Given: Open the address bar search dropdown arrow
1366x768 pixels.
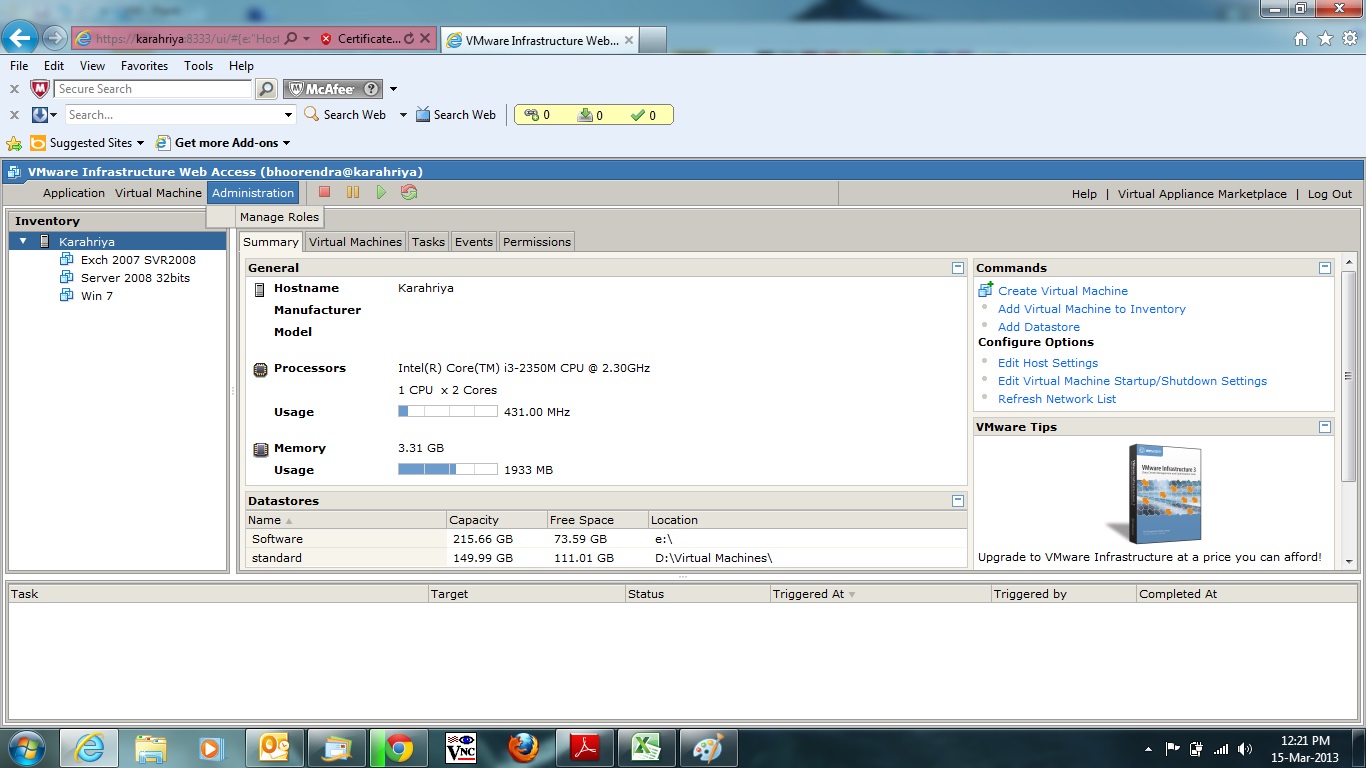Looking at the screenshot, I should (x=306, y=39).
